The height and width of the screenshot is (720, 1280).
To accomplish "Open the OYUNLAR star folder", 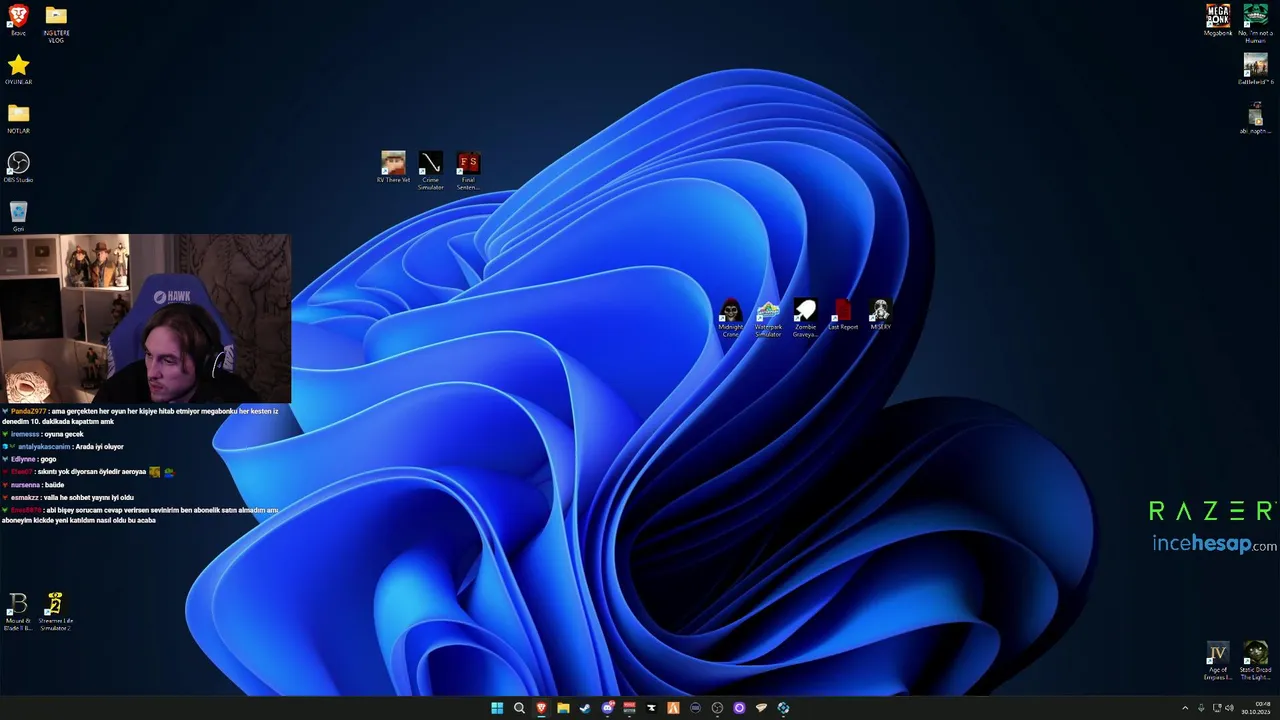I will tap(18, 70).
